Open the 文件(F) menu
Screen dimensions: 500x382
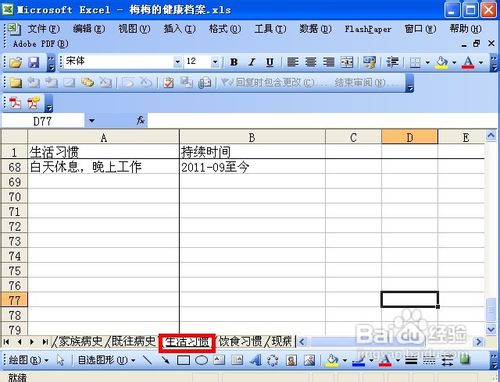coord(44,29)
